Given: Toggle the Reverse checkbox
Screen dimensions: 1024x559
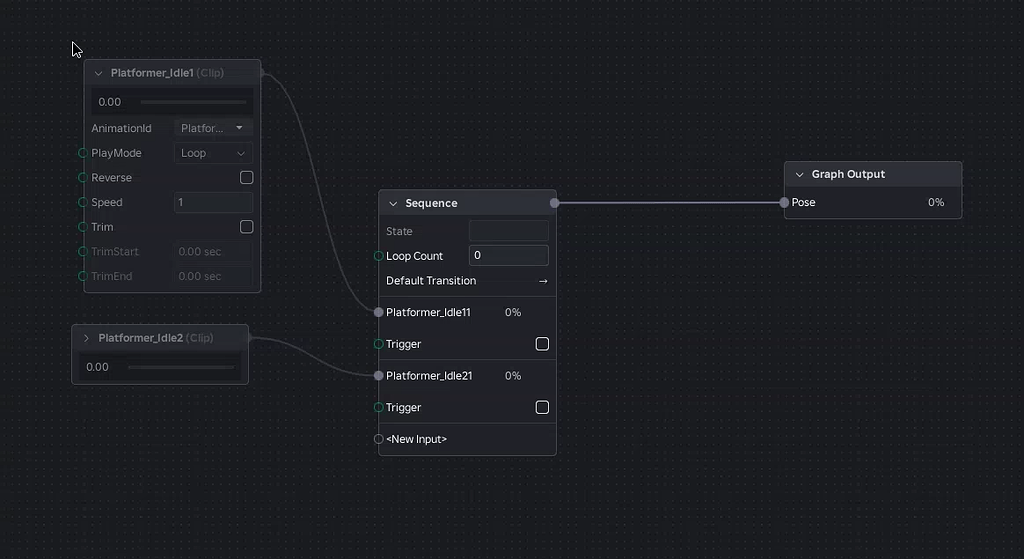Looking at the screenshot, I should pyautogui.click(x=247, y=178).
